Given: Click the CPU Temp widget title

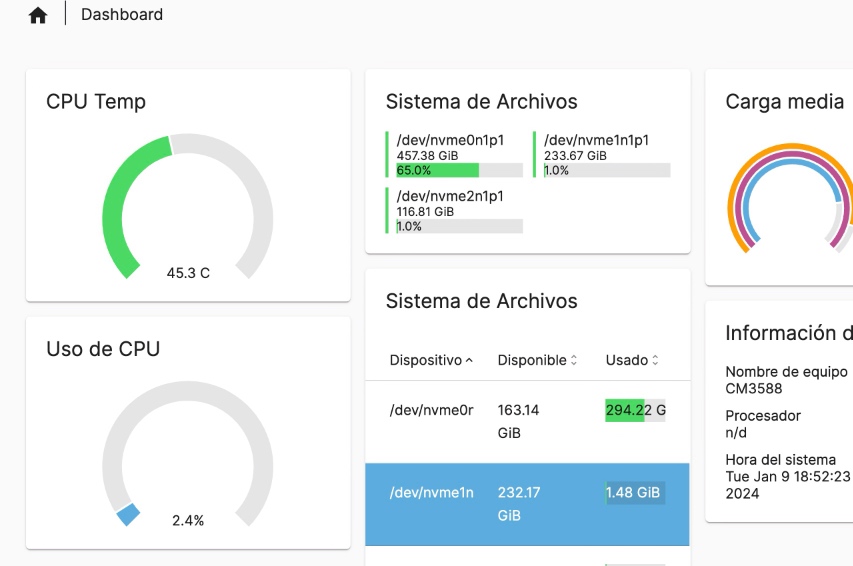Looking at the screenshot, I should point(96,102).
